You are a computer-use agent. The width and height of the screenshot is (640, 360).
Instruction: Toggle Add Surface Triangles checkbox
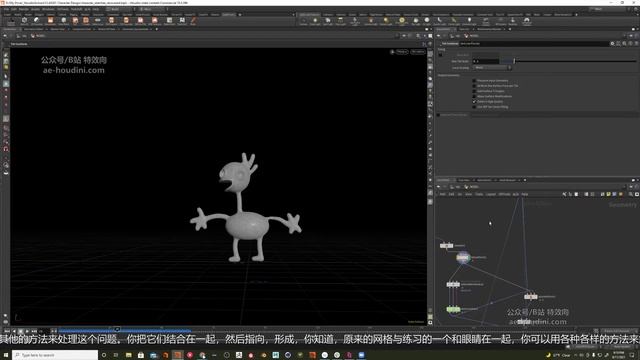[x=474, y=91]
